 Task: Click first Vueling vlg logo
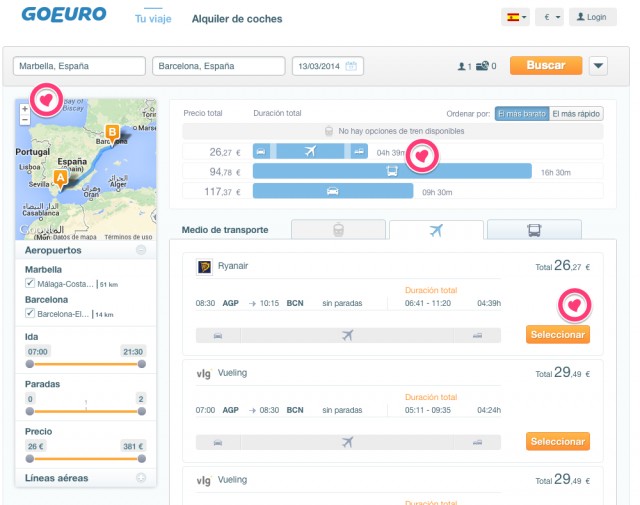[204, 374]
